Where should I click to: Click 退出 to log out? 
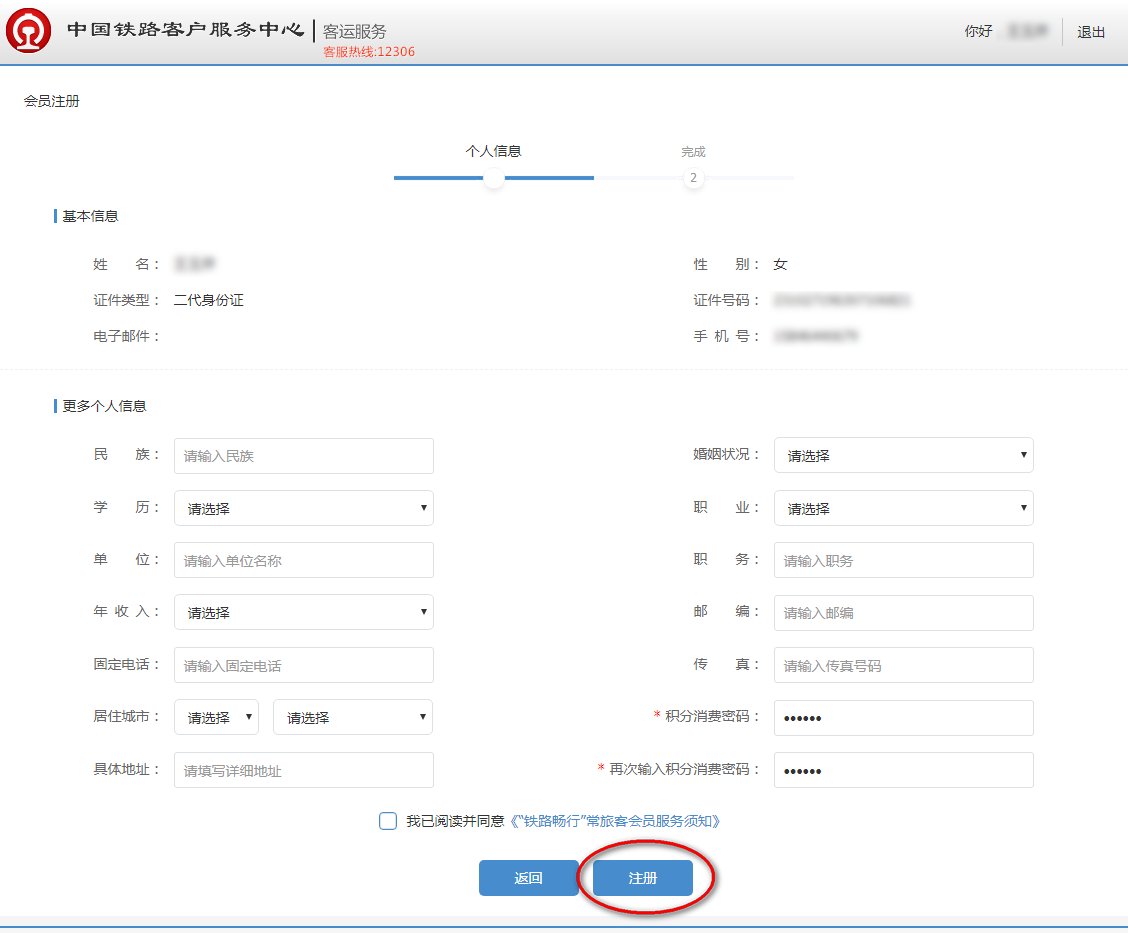(x=1091, y=32)
